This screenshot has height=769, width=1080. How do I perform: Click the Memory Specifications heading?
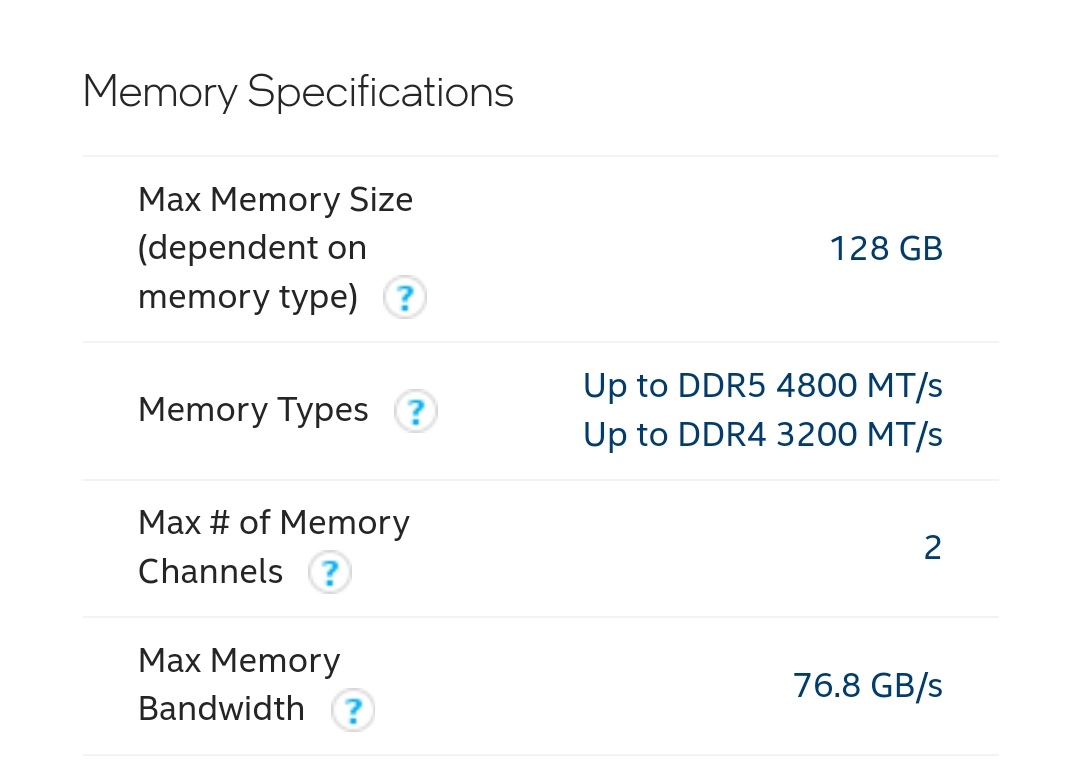coord(298,92)
